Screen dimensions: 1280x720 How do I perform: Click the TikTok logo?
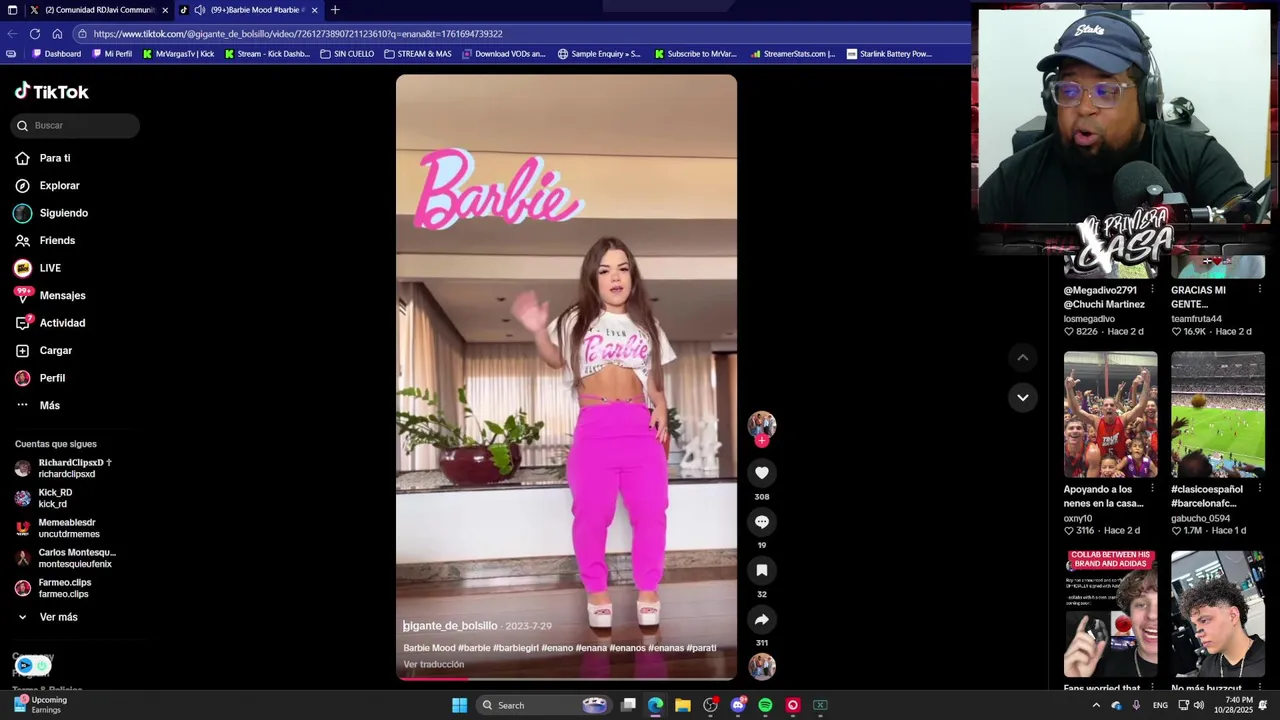point(52,91)
